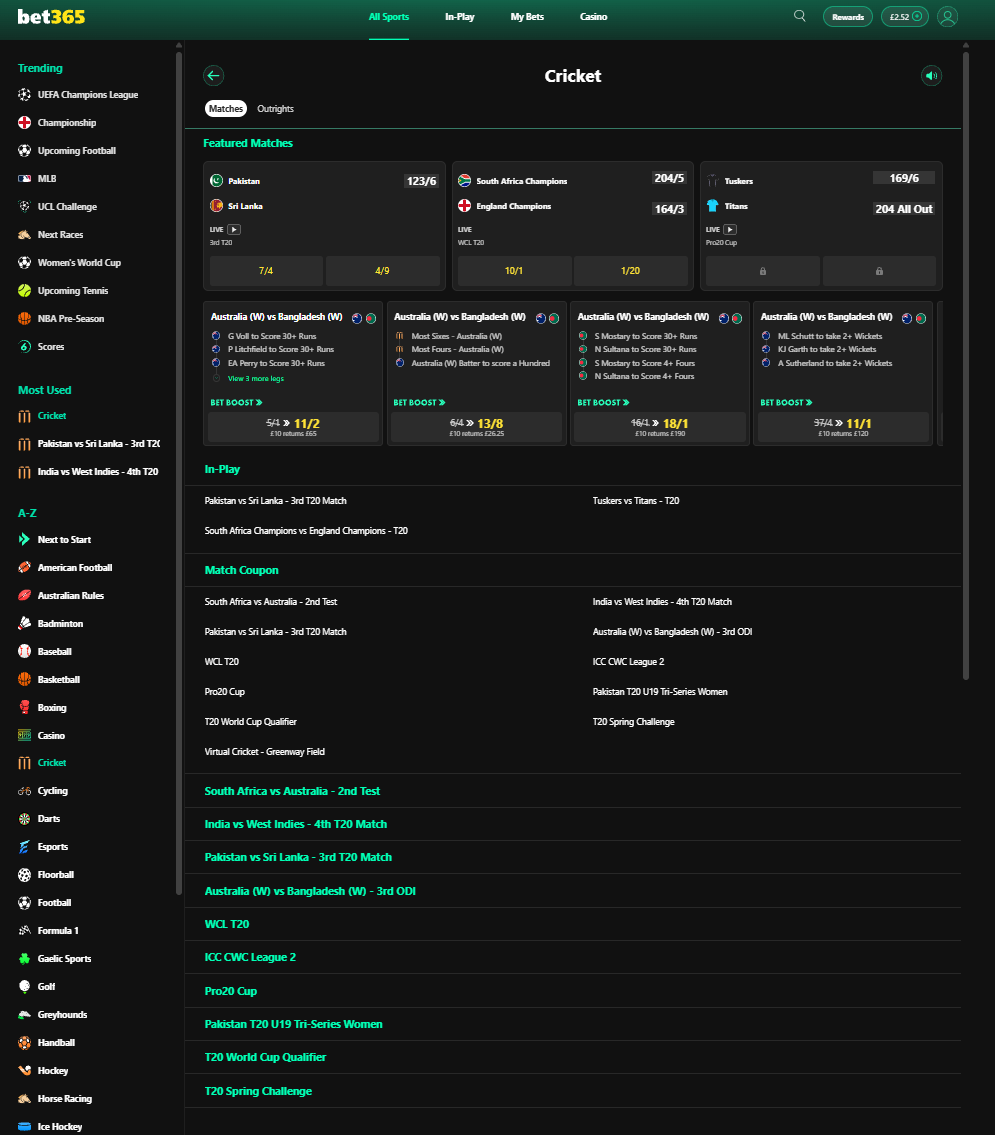Image resolution: width=995 pixels, height=1135 pixels.
Task: Open Scores in Trending sidebar
Action: tap(51, 347)
